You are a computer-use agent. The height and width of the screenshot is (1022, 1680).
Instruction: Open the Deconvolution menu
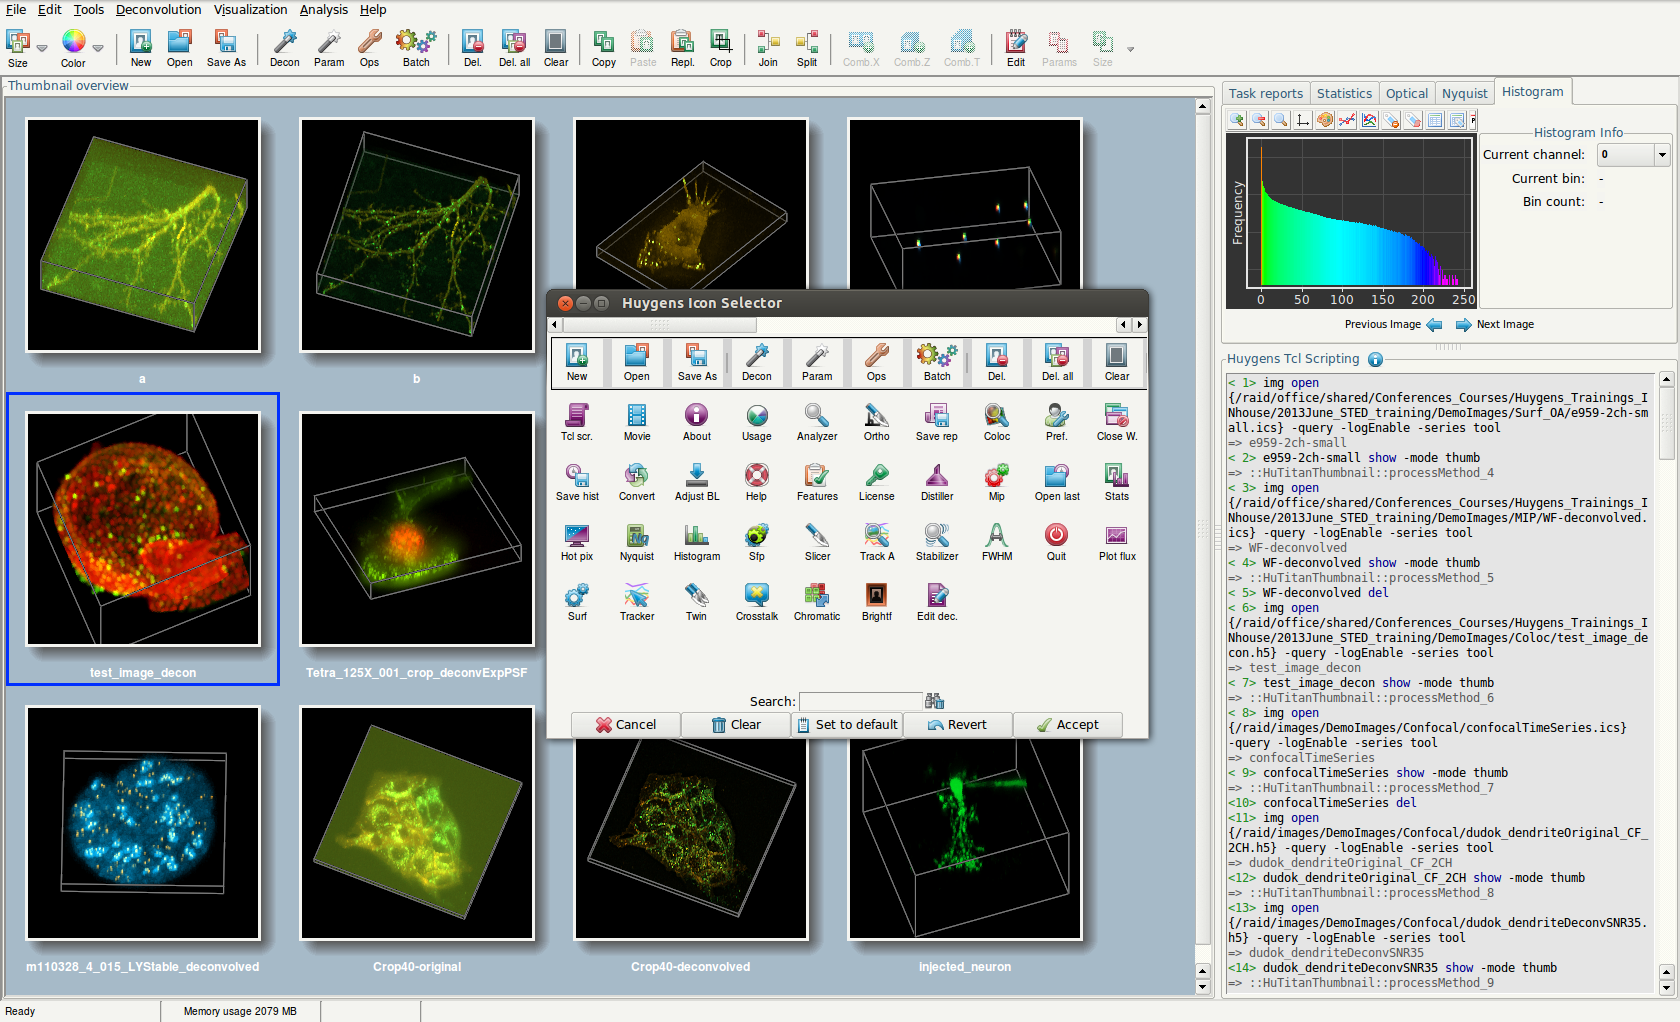(158, 10)
